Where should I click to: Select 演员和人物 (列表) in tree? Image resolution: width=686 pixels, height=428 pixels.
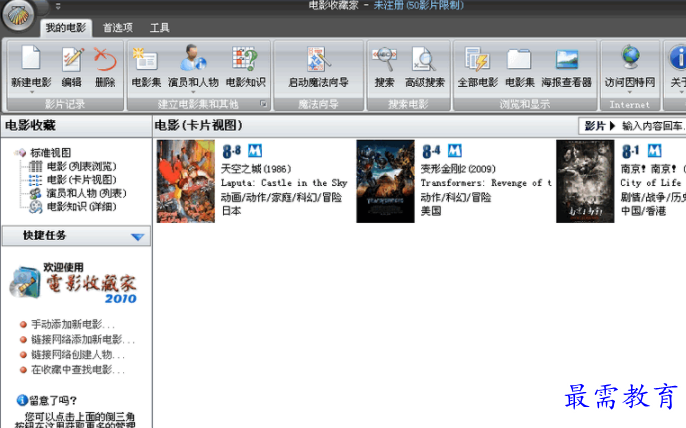[86, 193]
